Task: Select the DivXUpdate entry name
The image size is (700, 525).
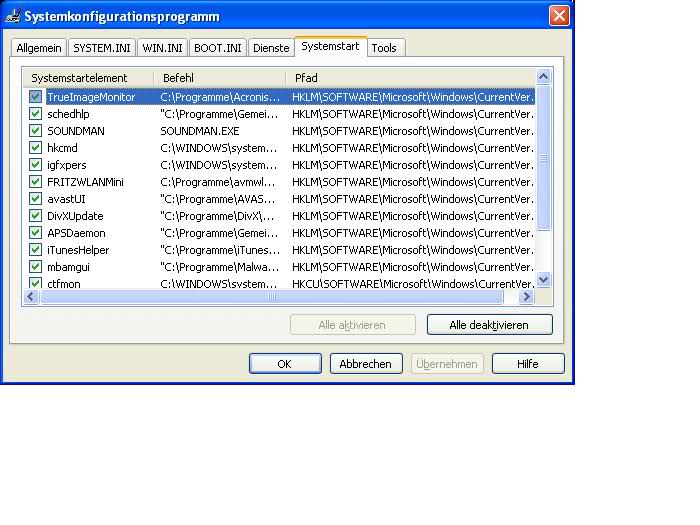Action: pyautogui.click(x=75, y=216)
